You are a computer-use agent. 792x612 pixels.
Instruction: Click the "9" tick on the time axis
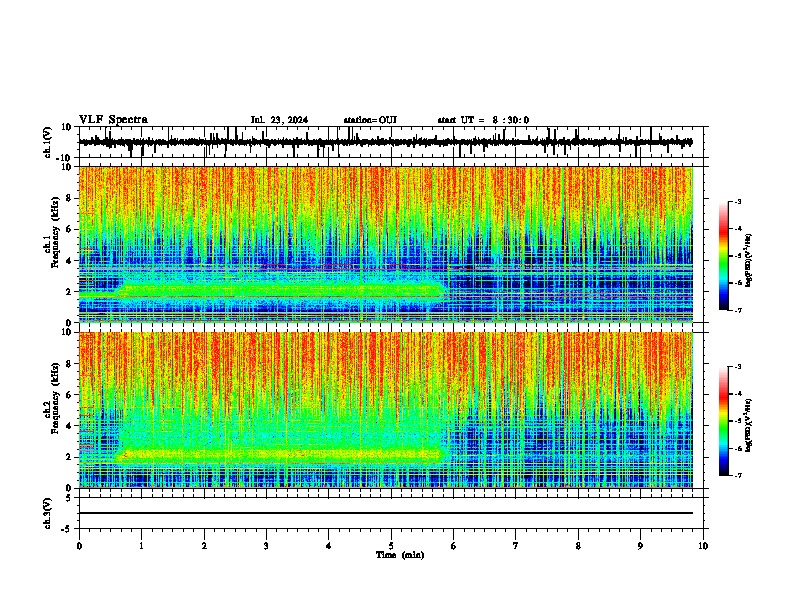[640, 546]
